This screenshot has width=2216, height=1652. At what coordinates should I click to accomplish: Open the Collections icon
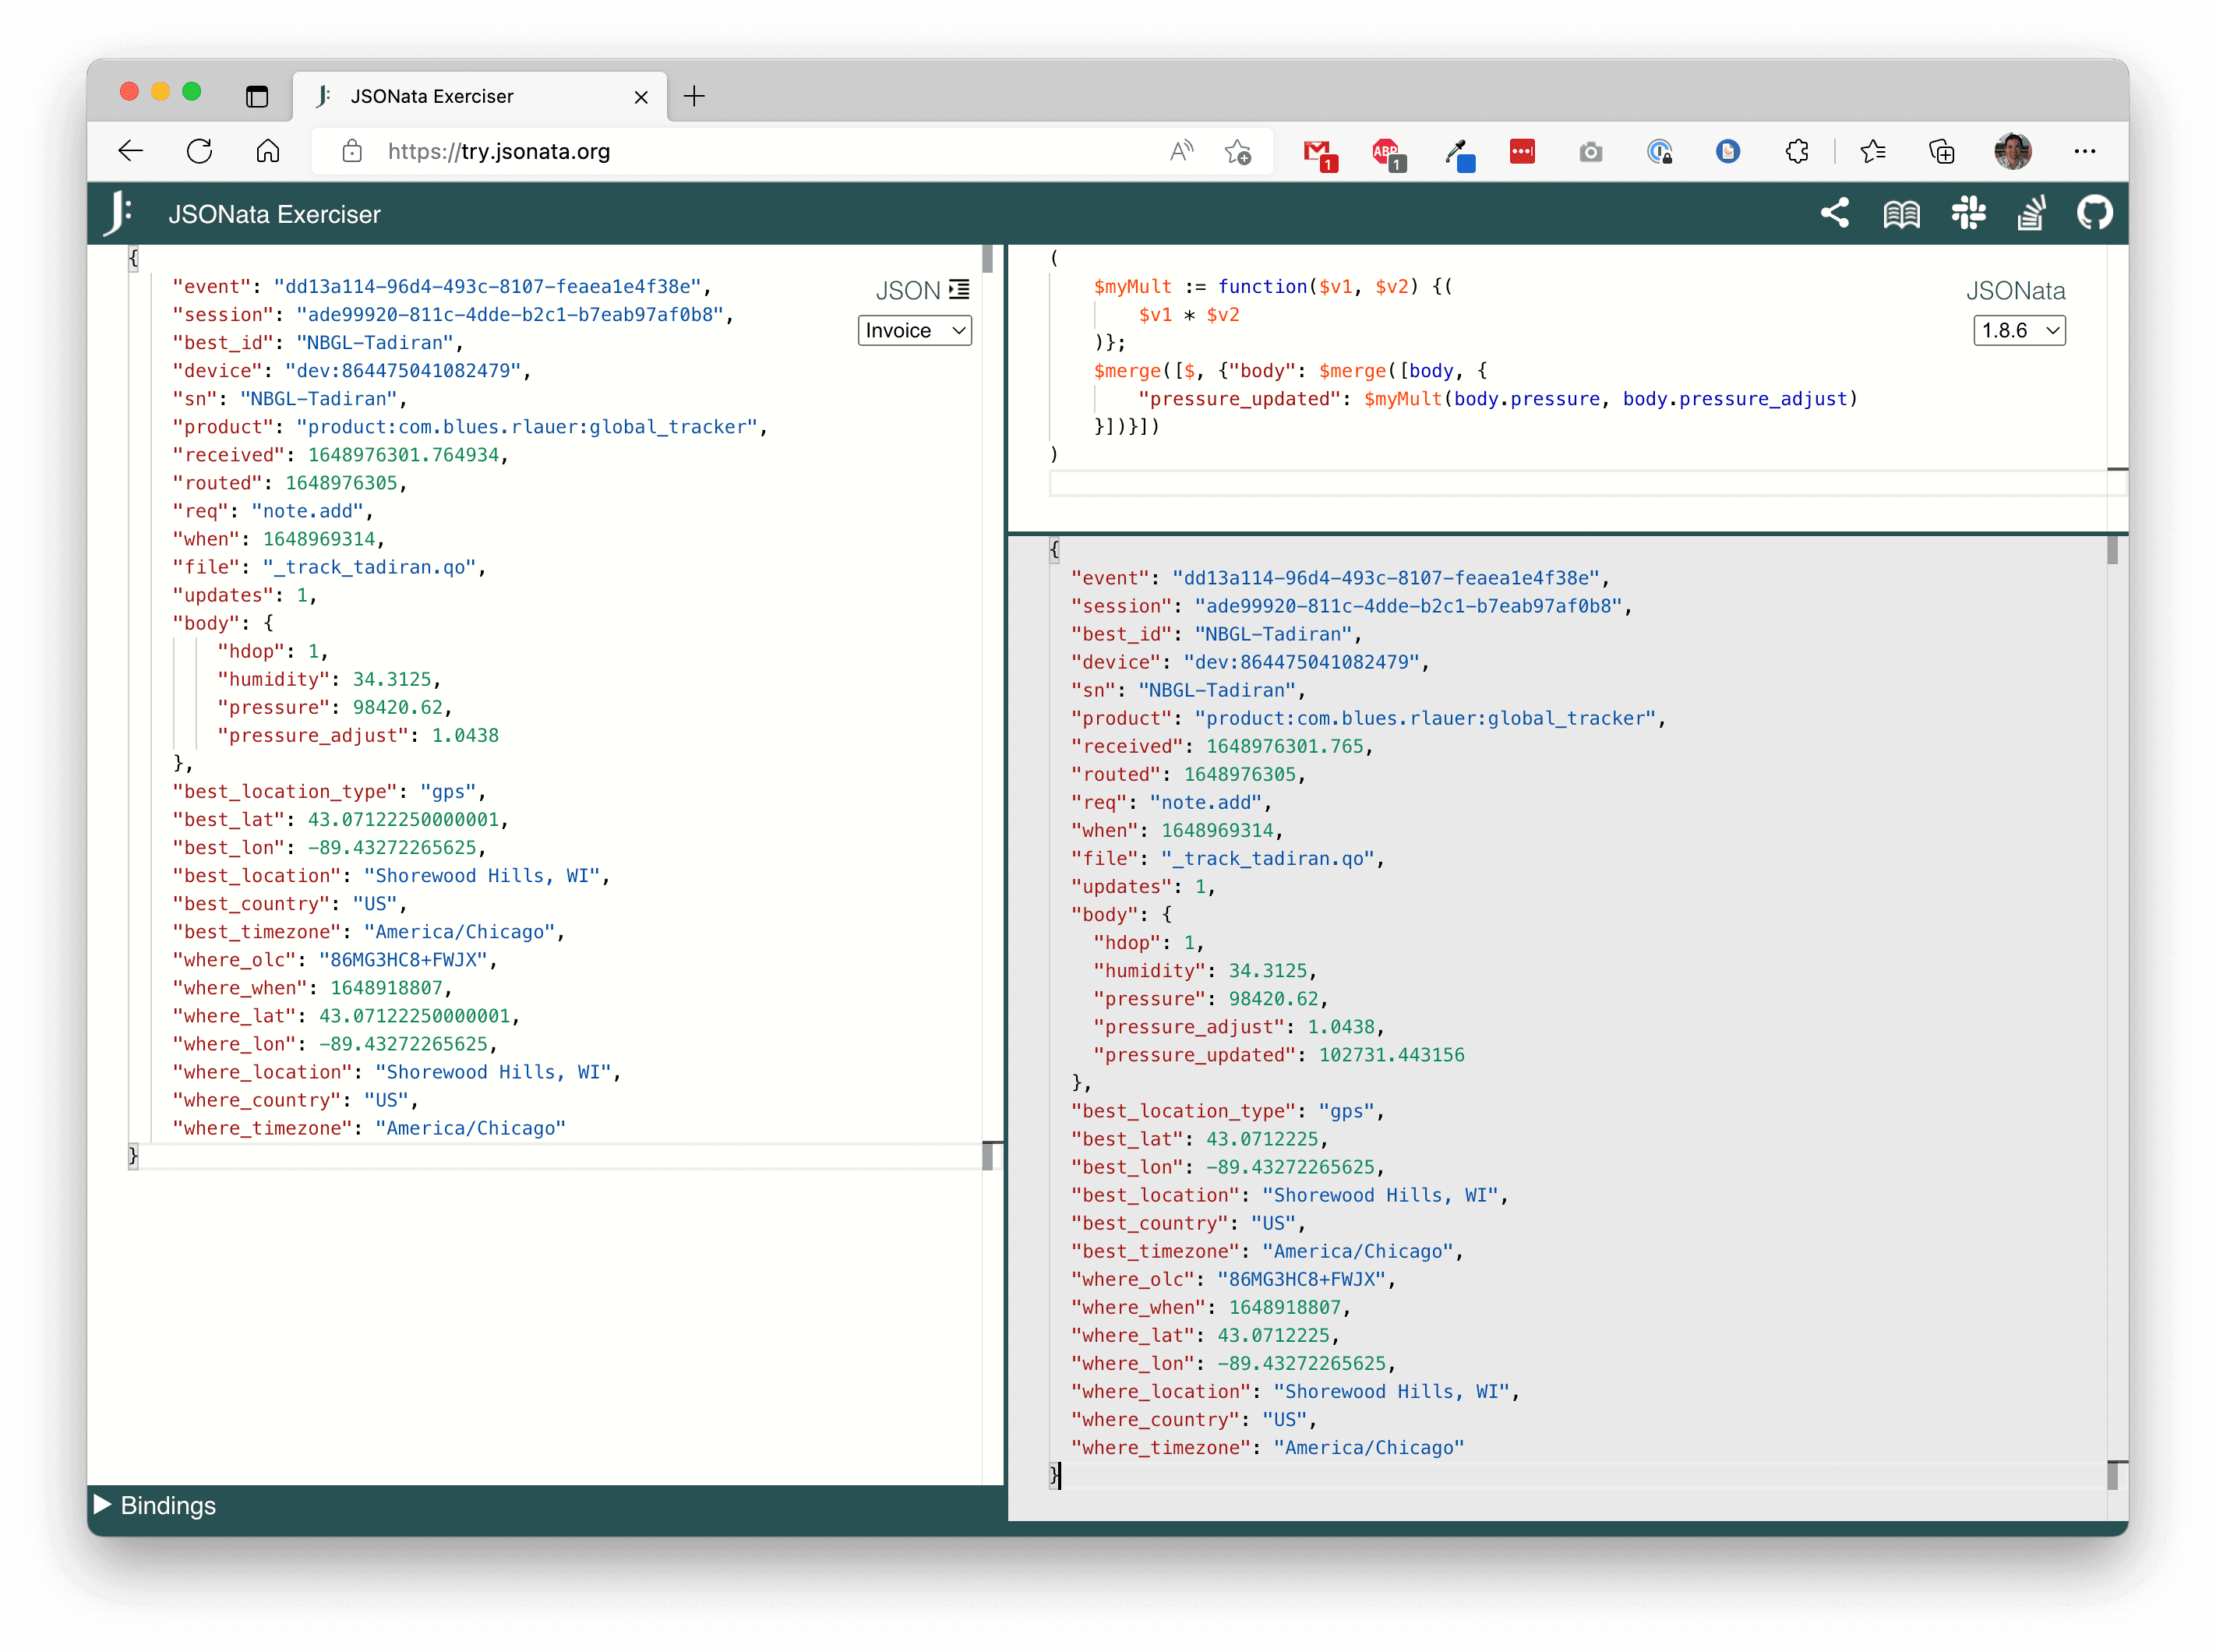1941,151
